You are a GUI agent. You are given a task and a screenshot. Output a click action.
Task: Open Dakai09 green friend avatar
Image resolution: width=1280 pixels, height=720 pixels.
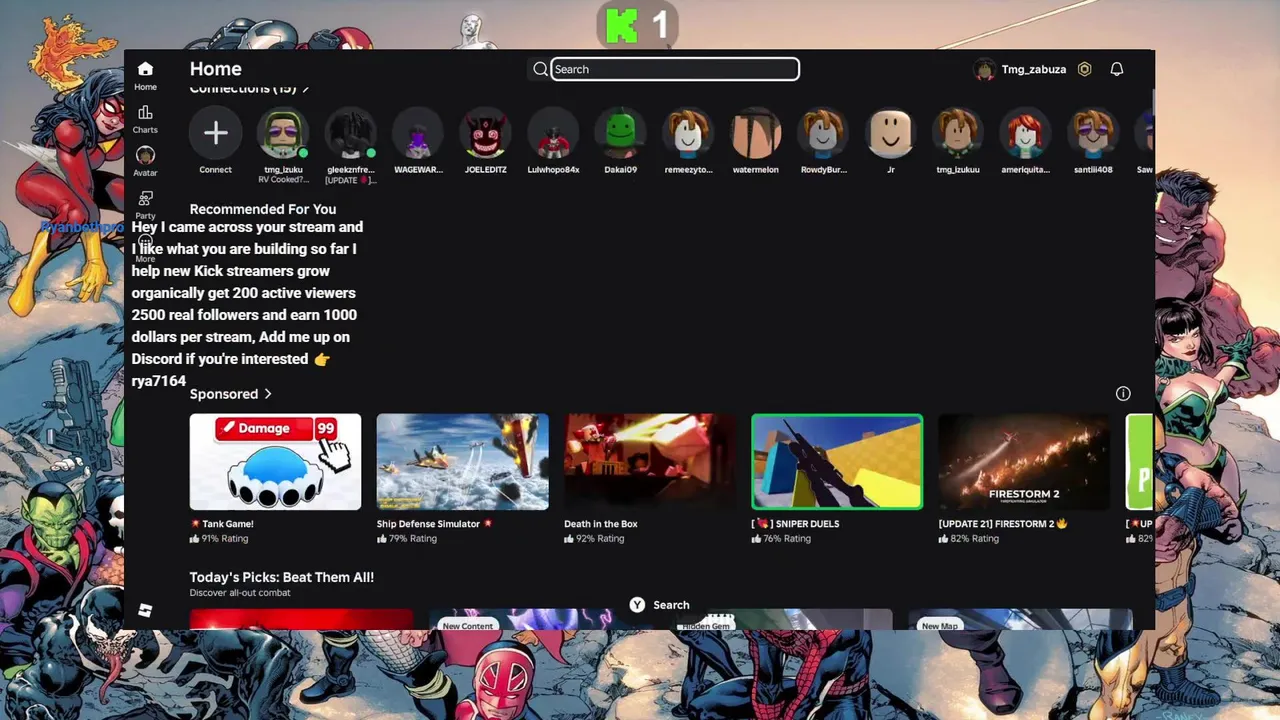click(620, 133)
